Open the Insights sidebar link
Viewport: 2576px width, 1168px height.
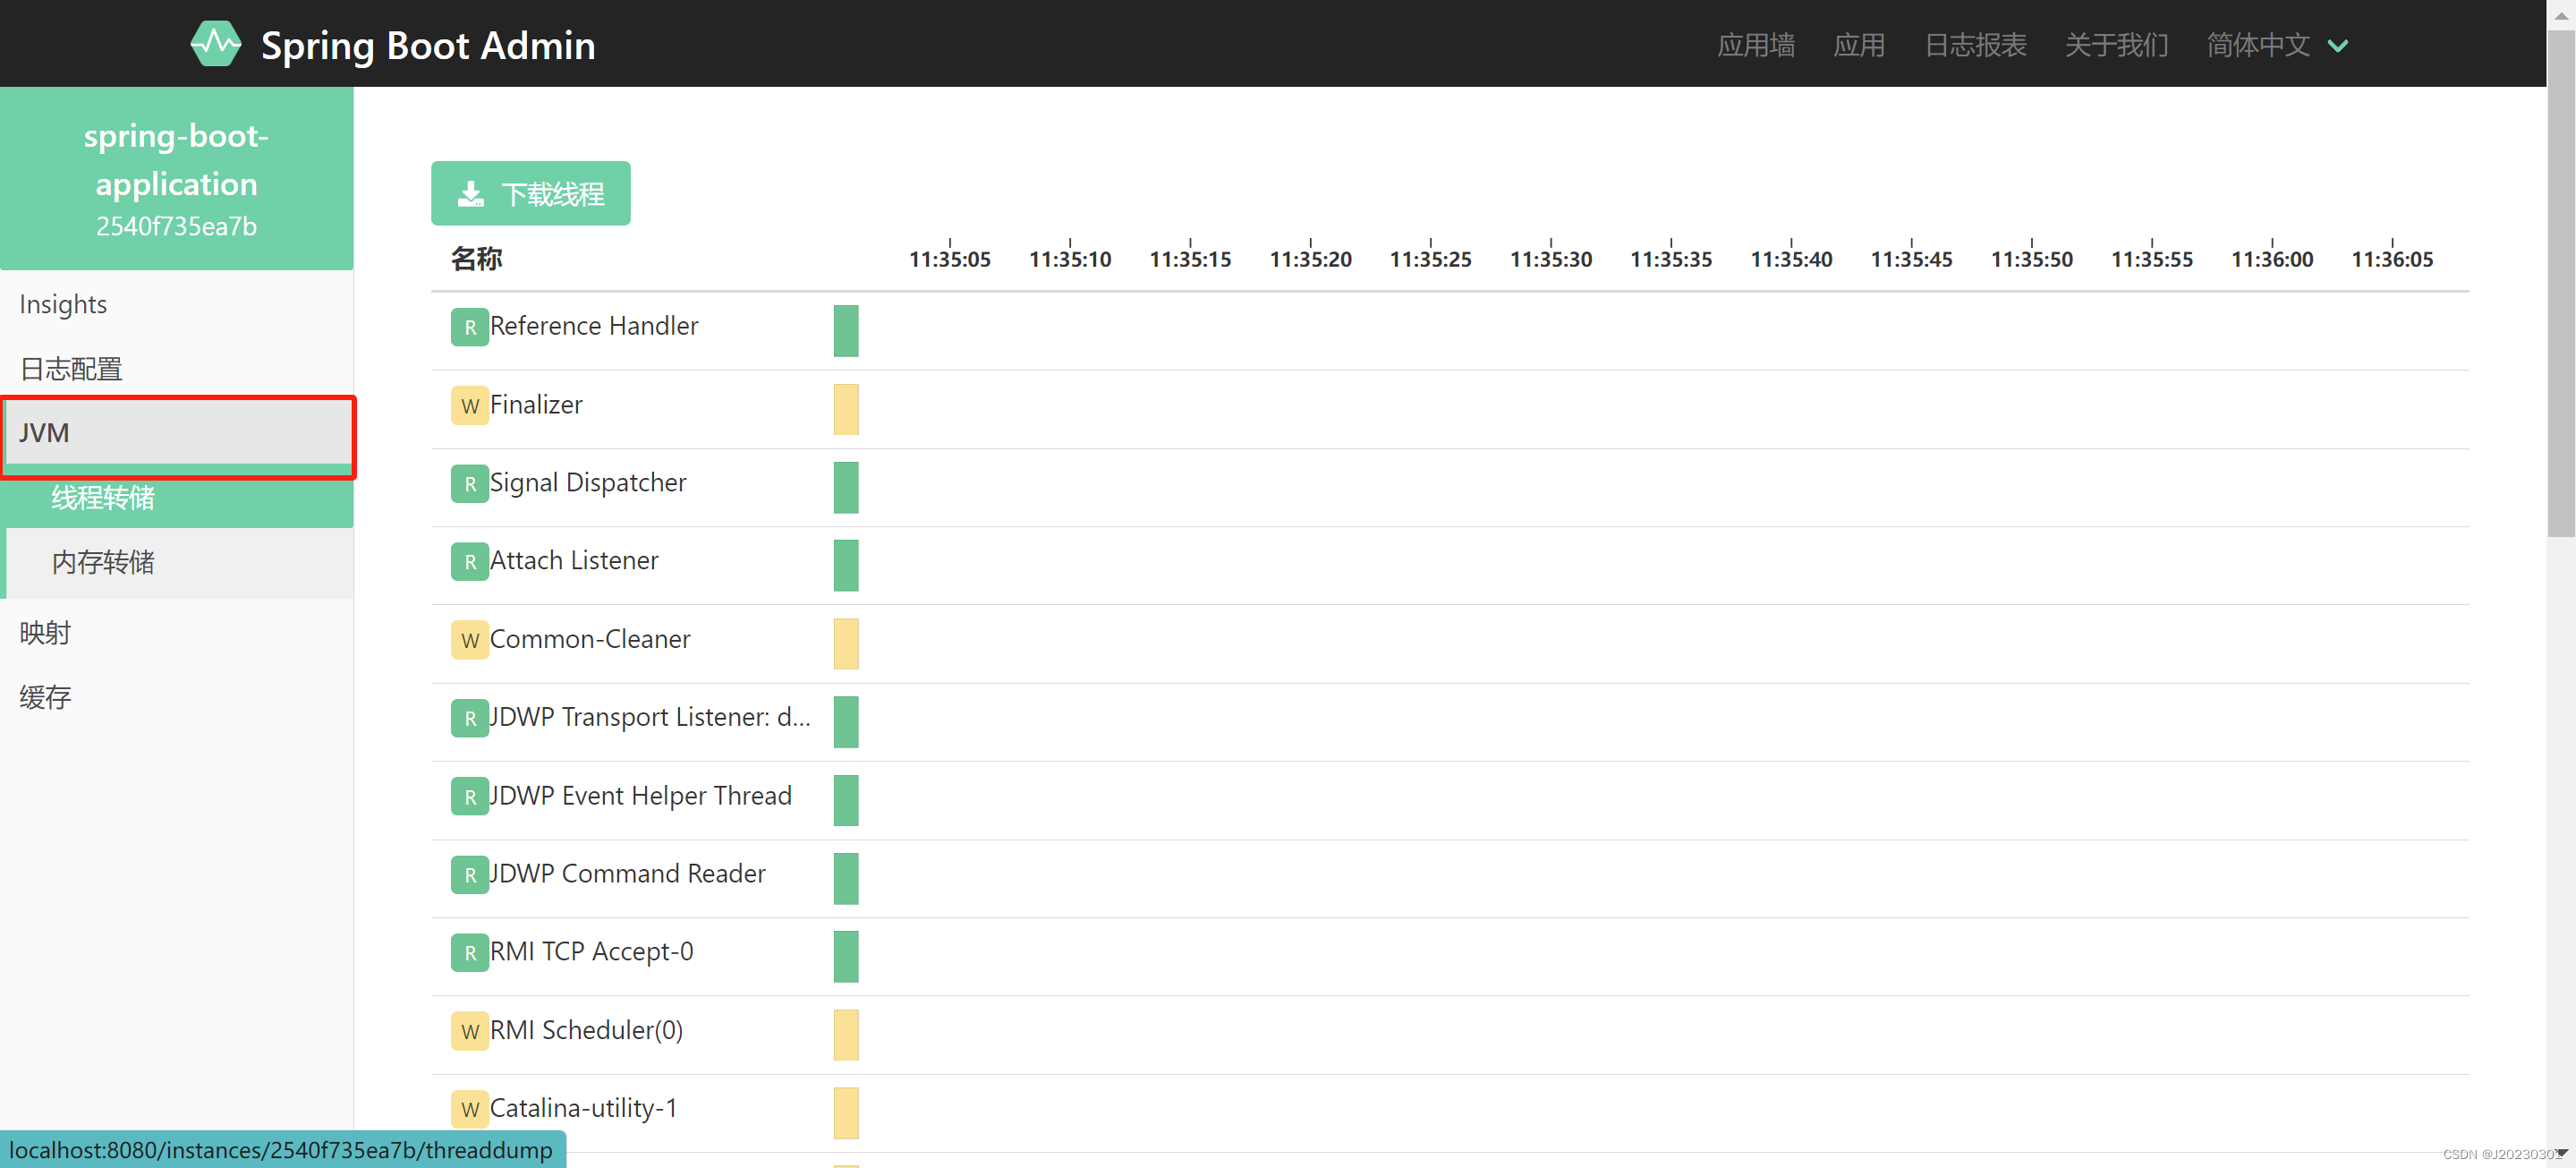pyautogui.click(x=63, y=304)
